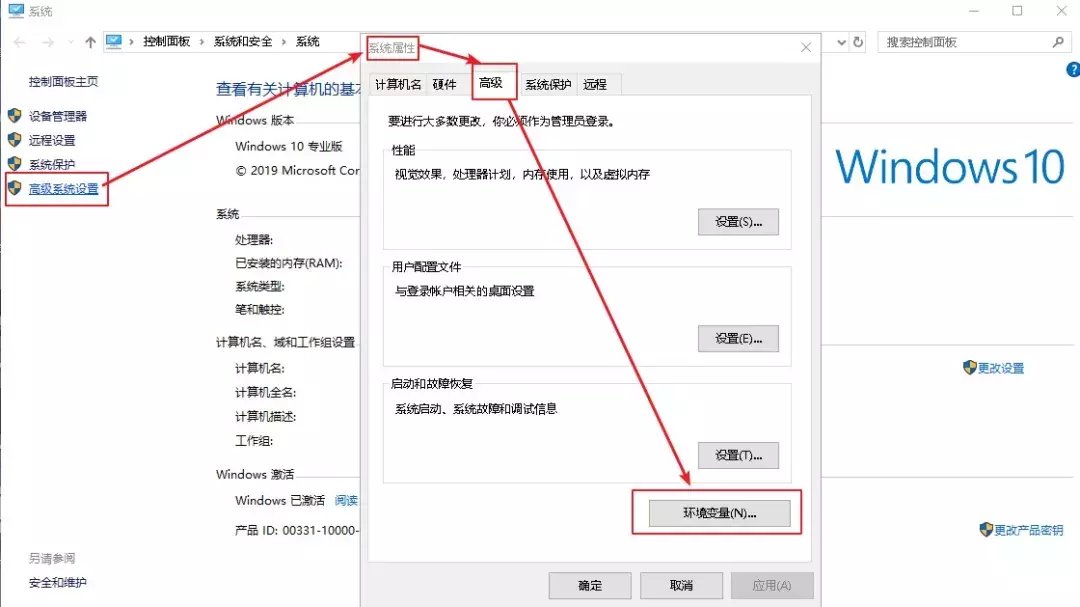Confirm with the 确定 button
The height and width of the screenshot is (607, 1080).
590,586
